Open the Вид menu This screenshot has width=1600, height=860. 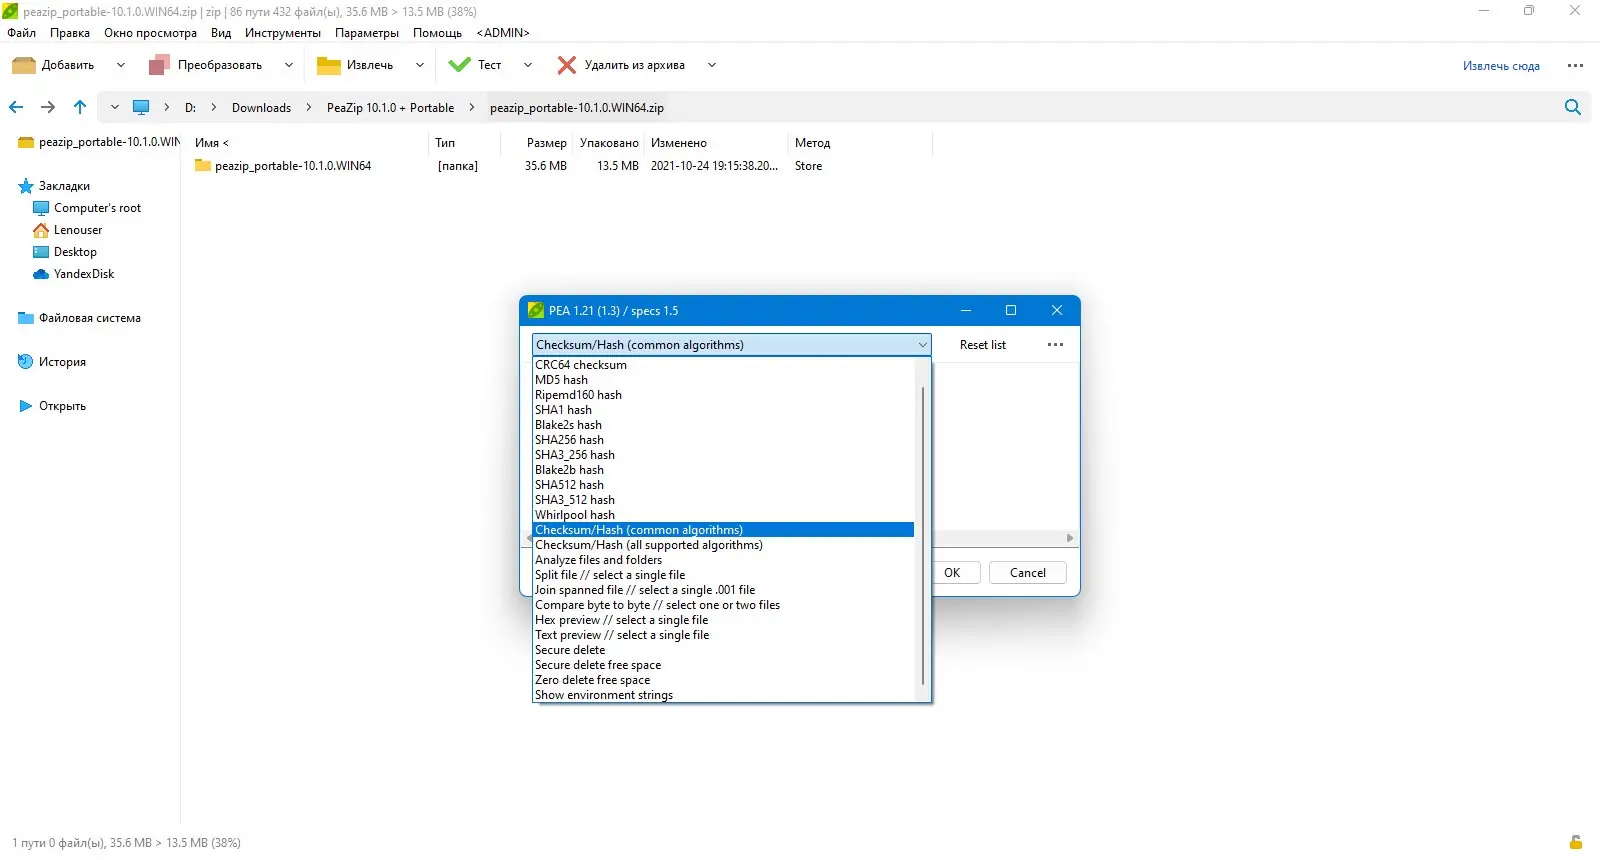coord(221,33)
